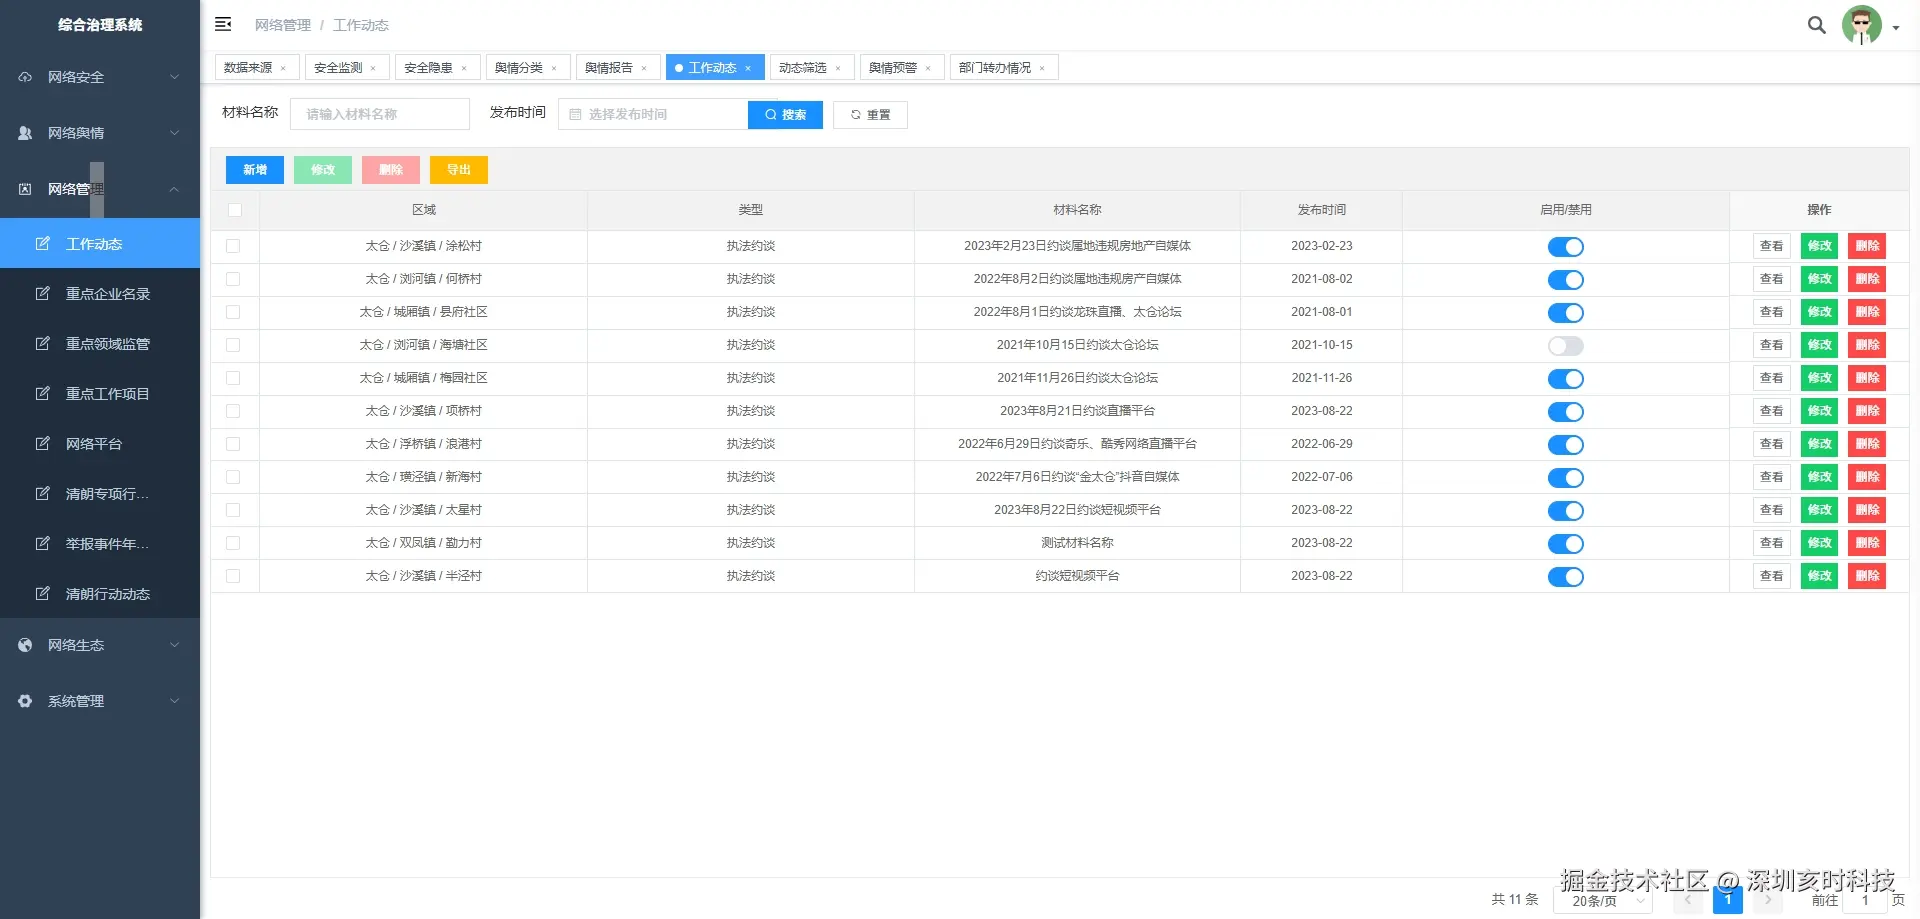This screenshot has height=919, width=1920.
Task: Close the 部门转办情况 tab via its x
Action: pyautogui.click(x=1041, y=68)
